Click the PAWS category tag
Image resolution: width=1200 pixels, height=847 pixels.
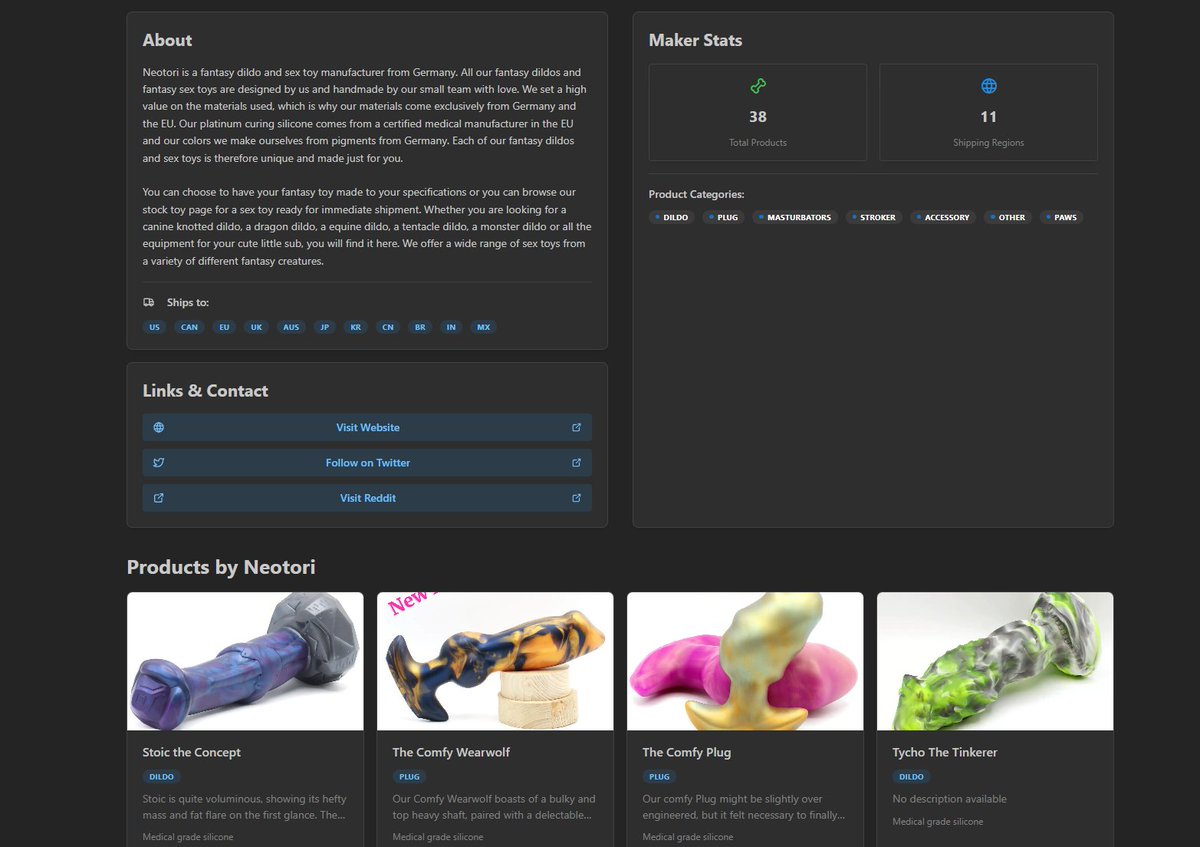click(1062, 217)
